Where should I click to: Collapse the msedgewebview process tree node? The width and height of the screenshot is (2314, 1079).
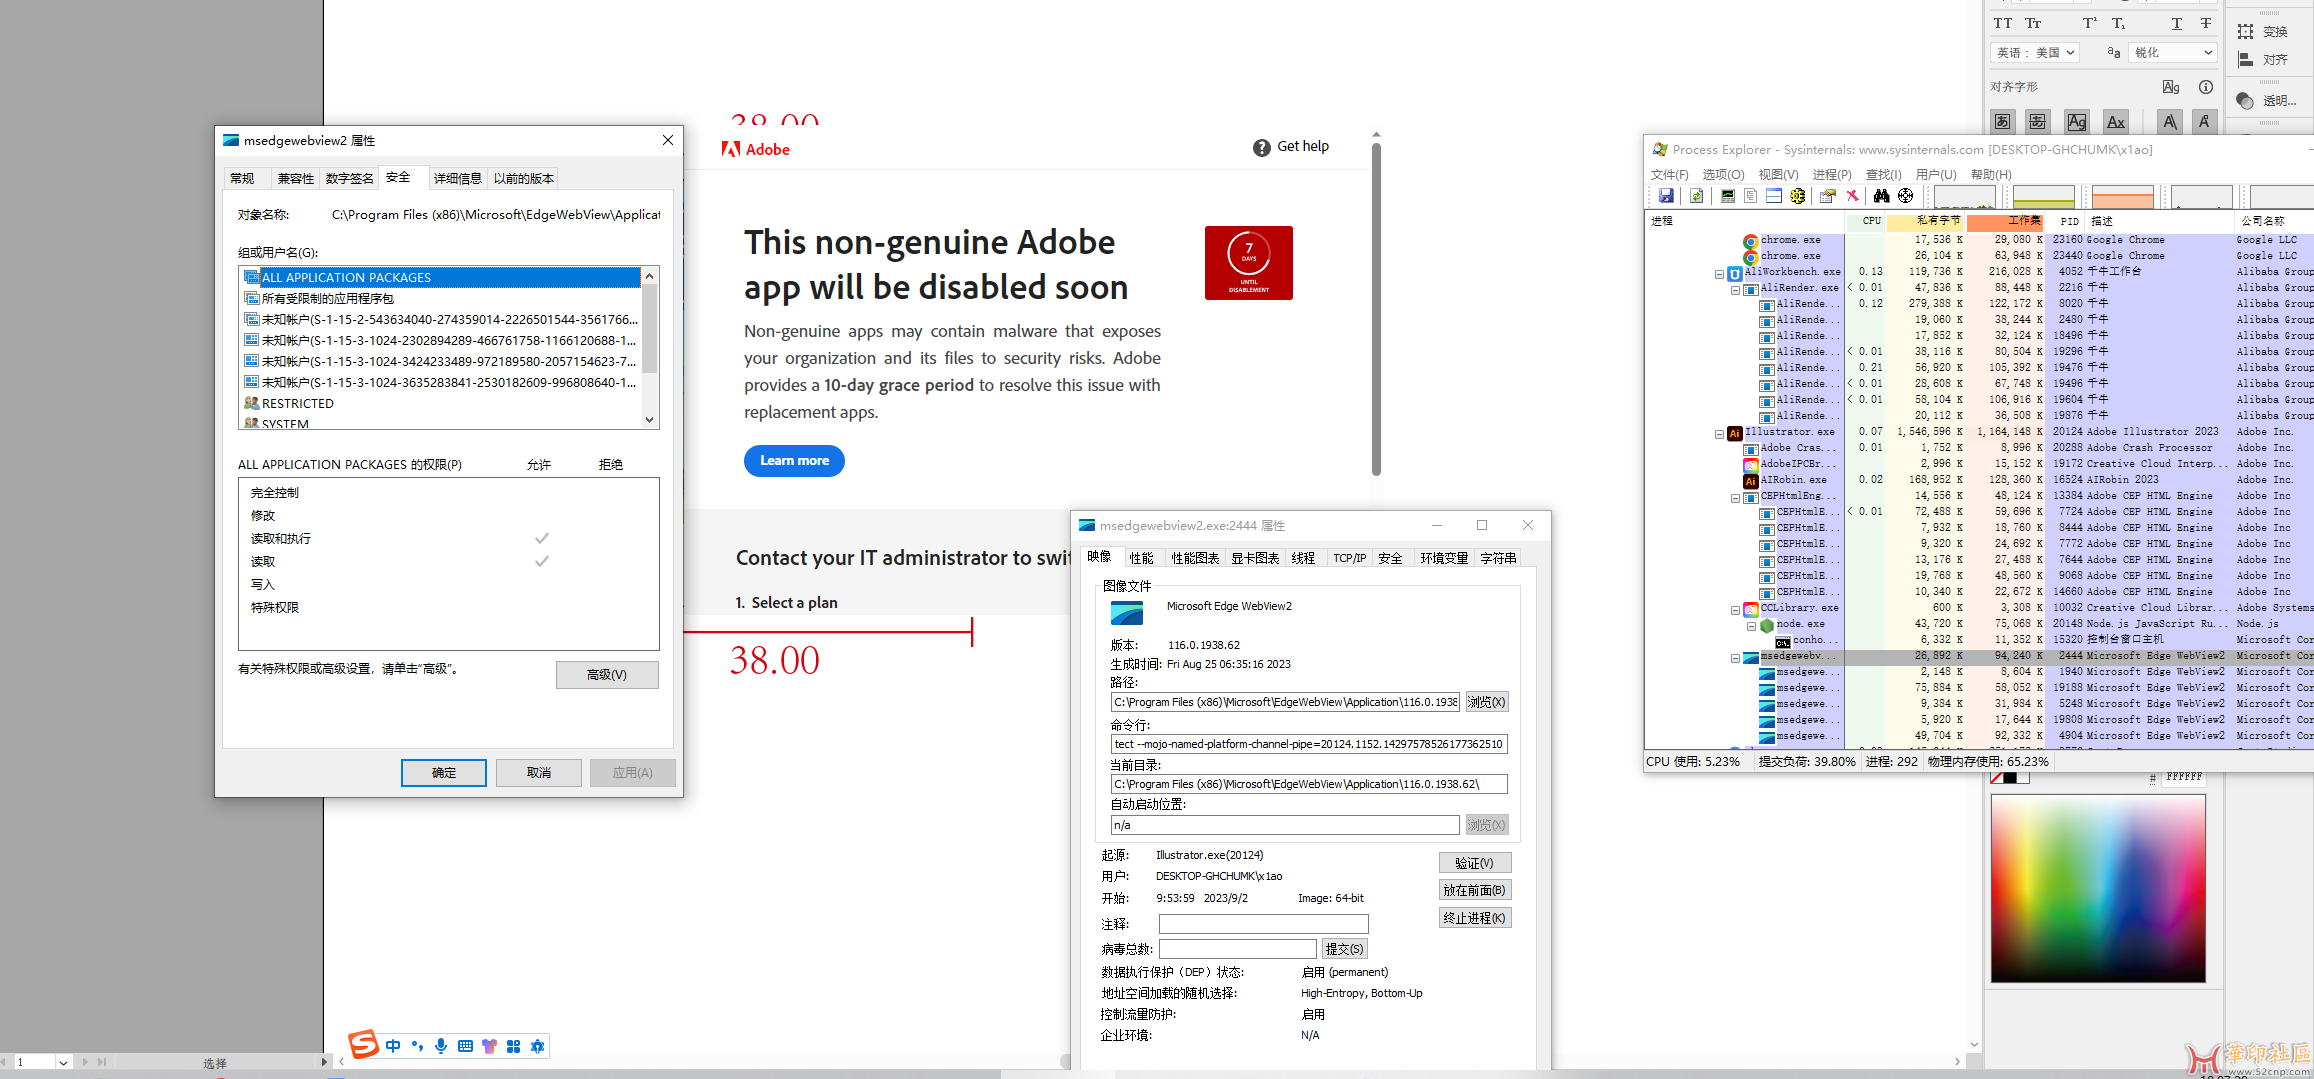pos(1736,657)
